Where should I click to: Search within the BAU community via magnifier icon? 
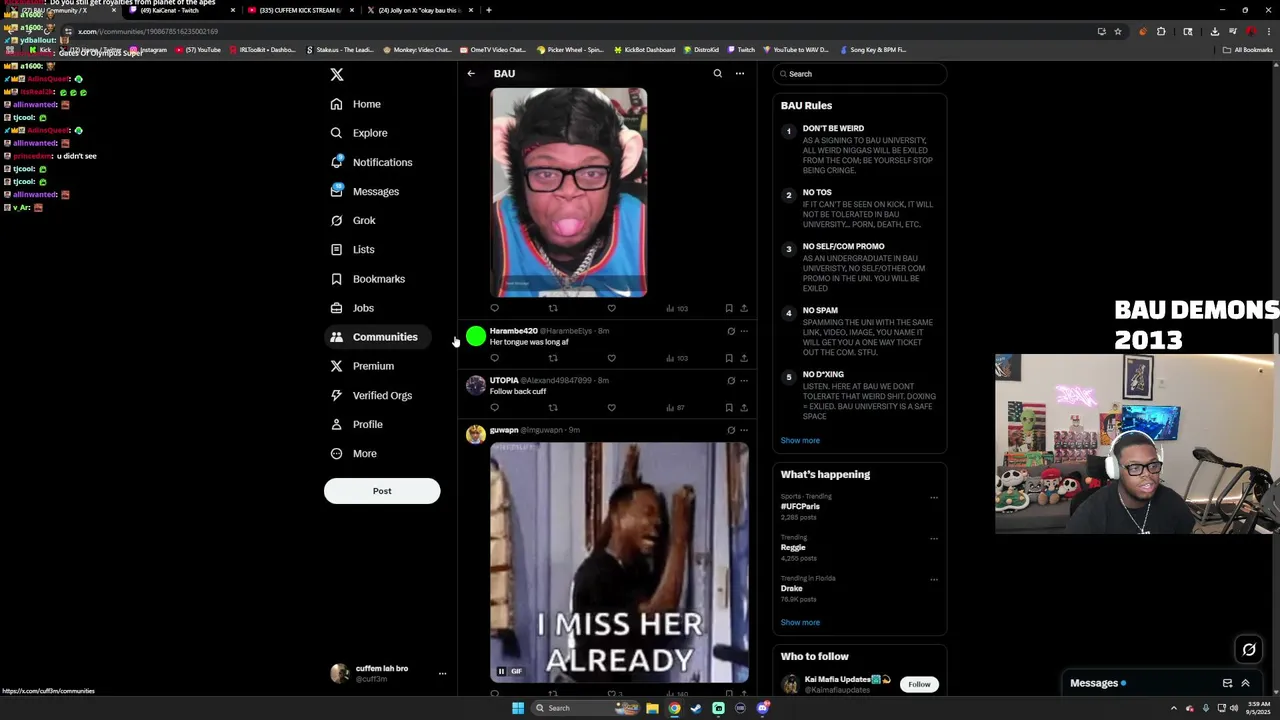717,73
